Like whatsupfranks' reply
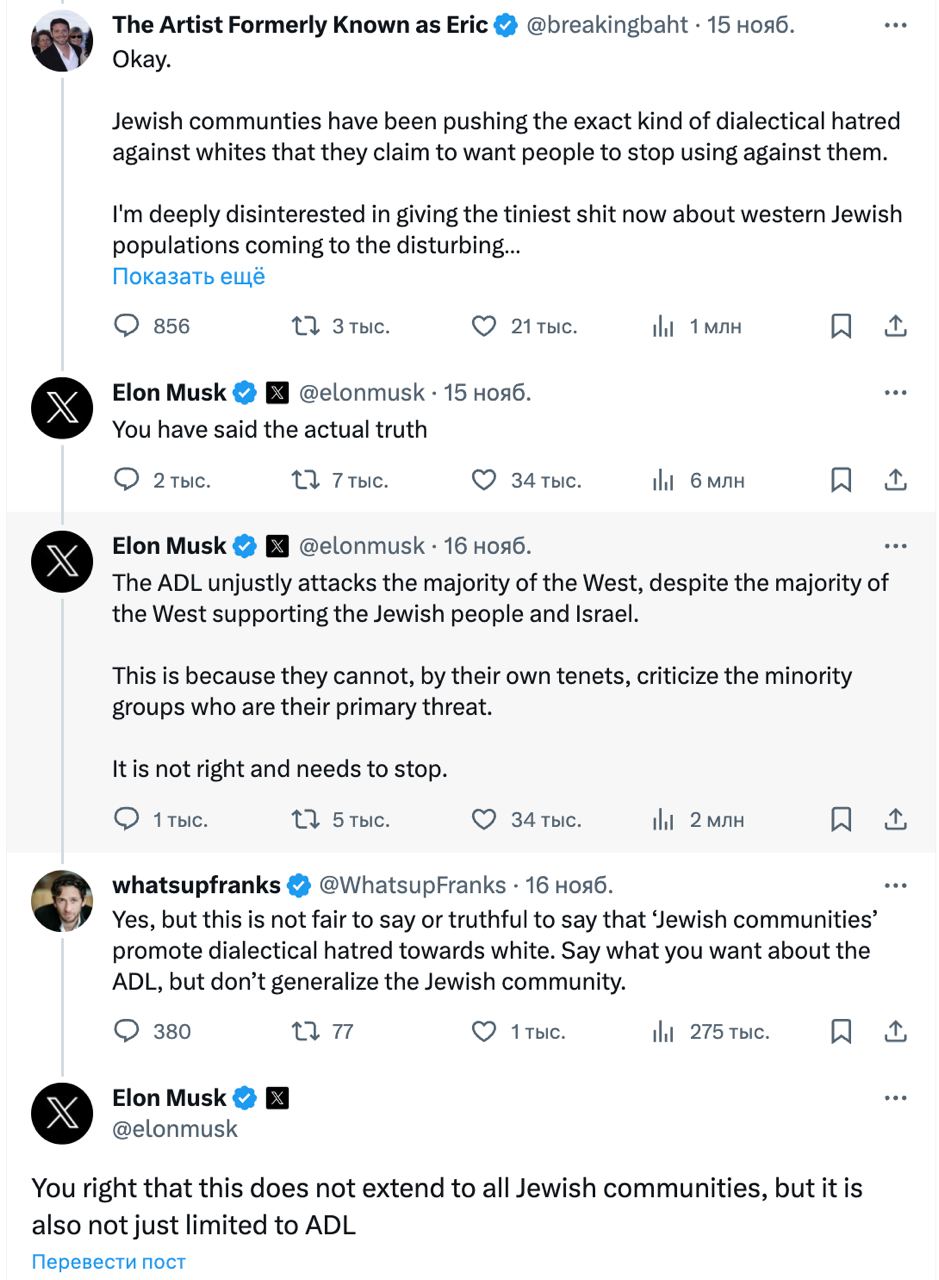Image resolution: width=939 pixels, height=1280 pixels. click(483, 1032)
